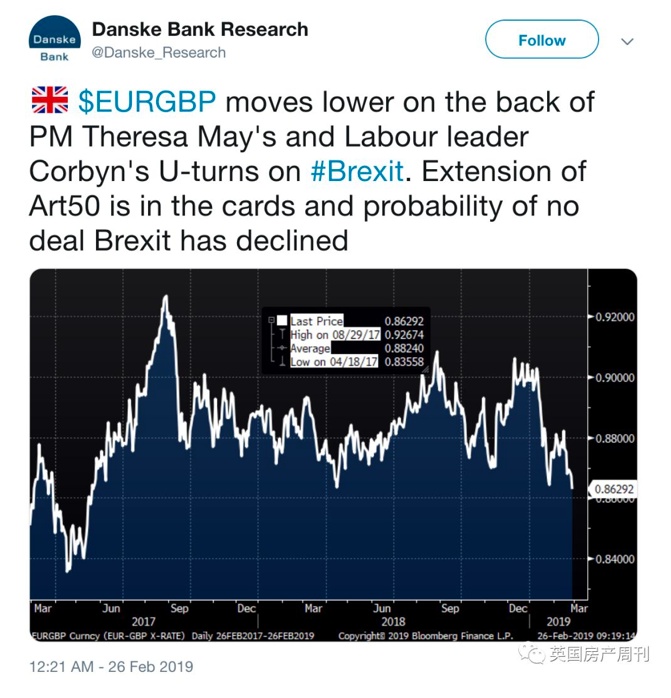
Task: Click the WeChat logo watermark icon
Action: (x=526, y=655)
